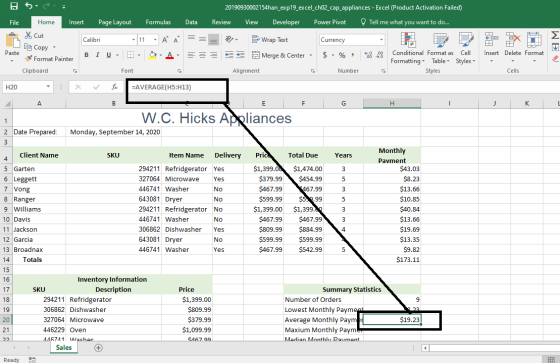Open Number format dialog launcher

coord(383,71)
